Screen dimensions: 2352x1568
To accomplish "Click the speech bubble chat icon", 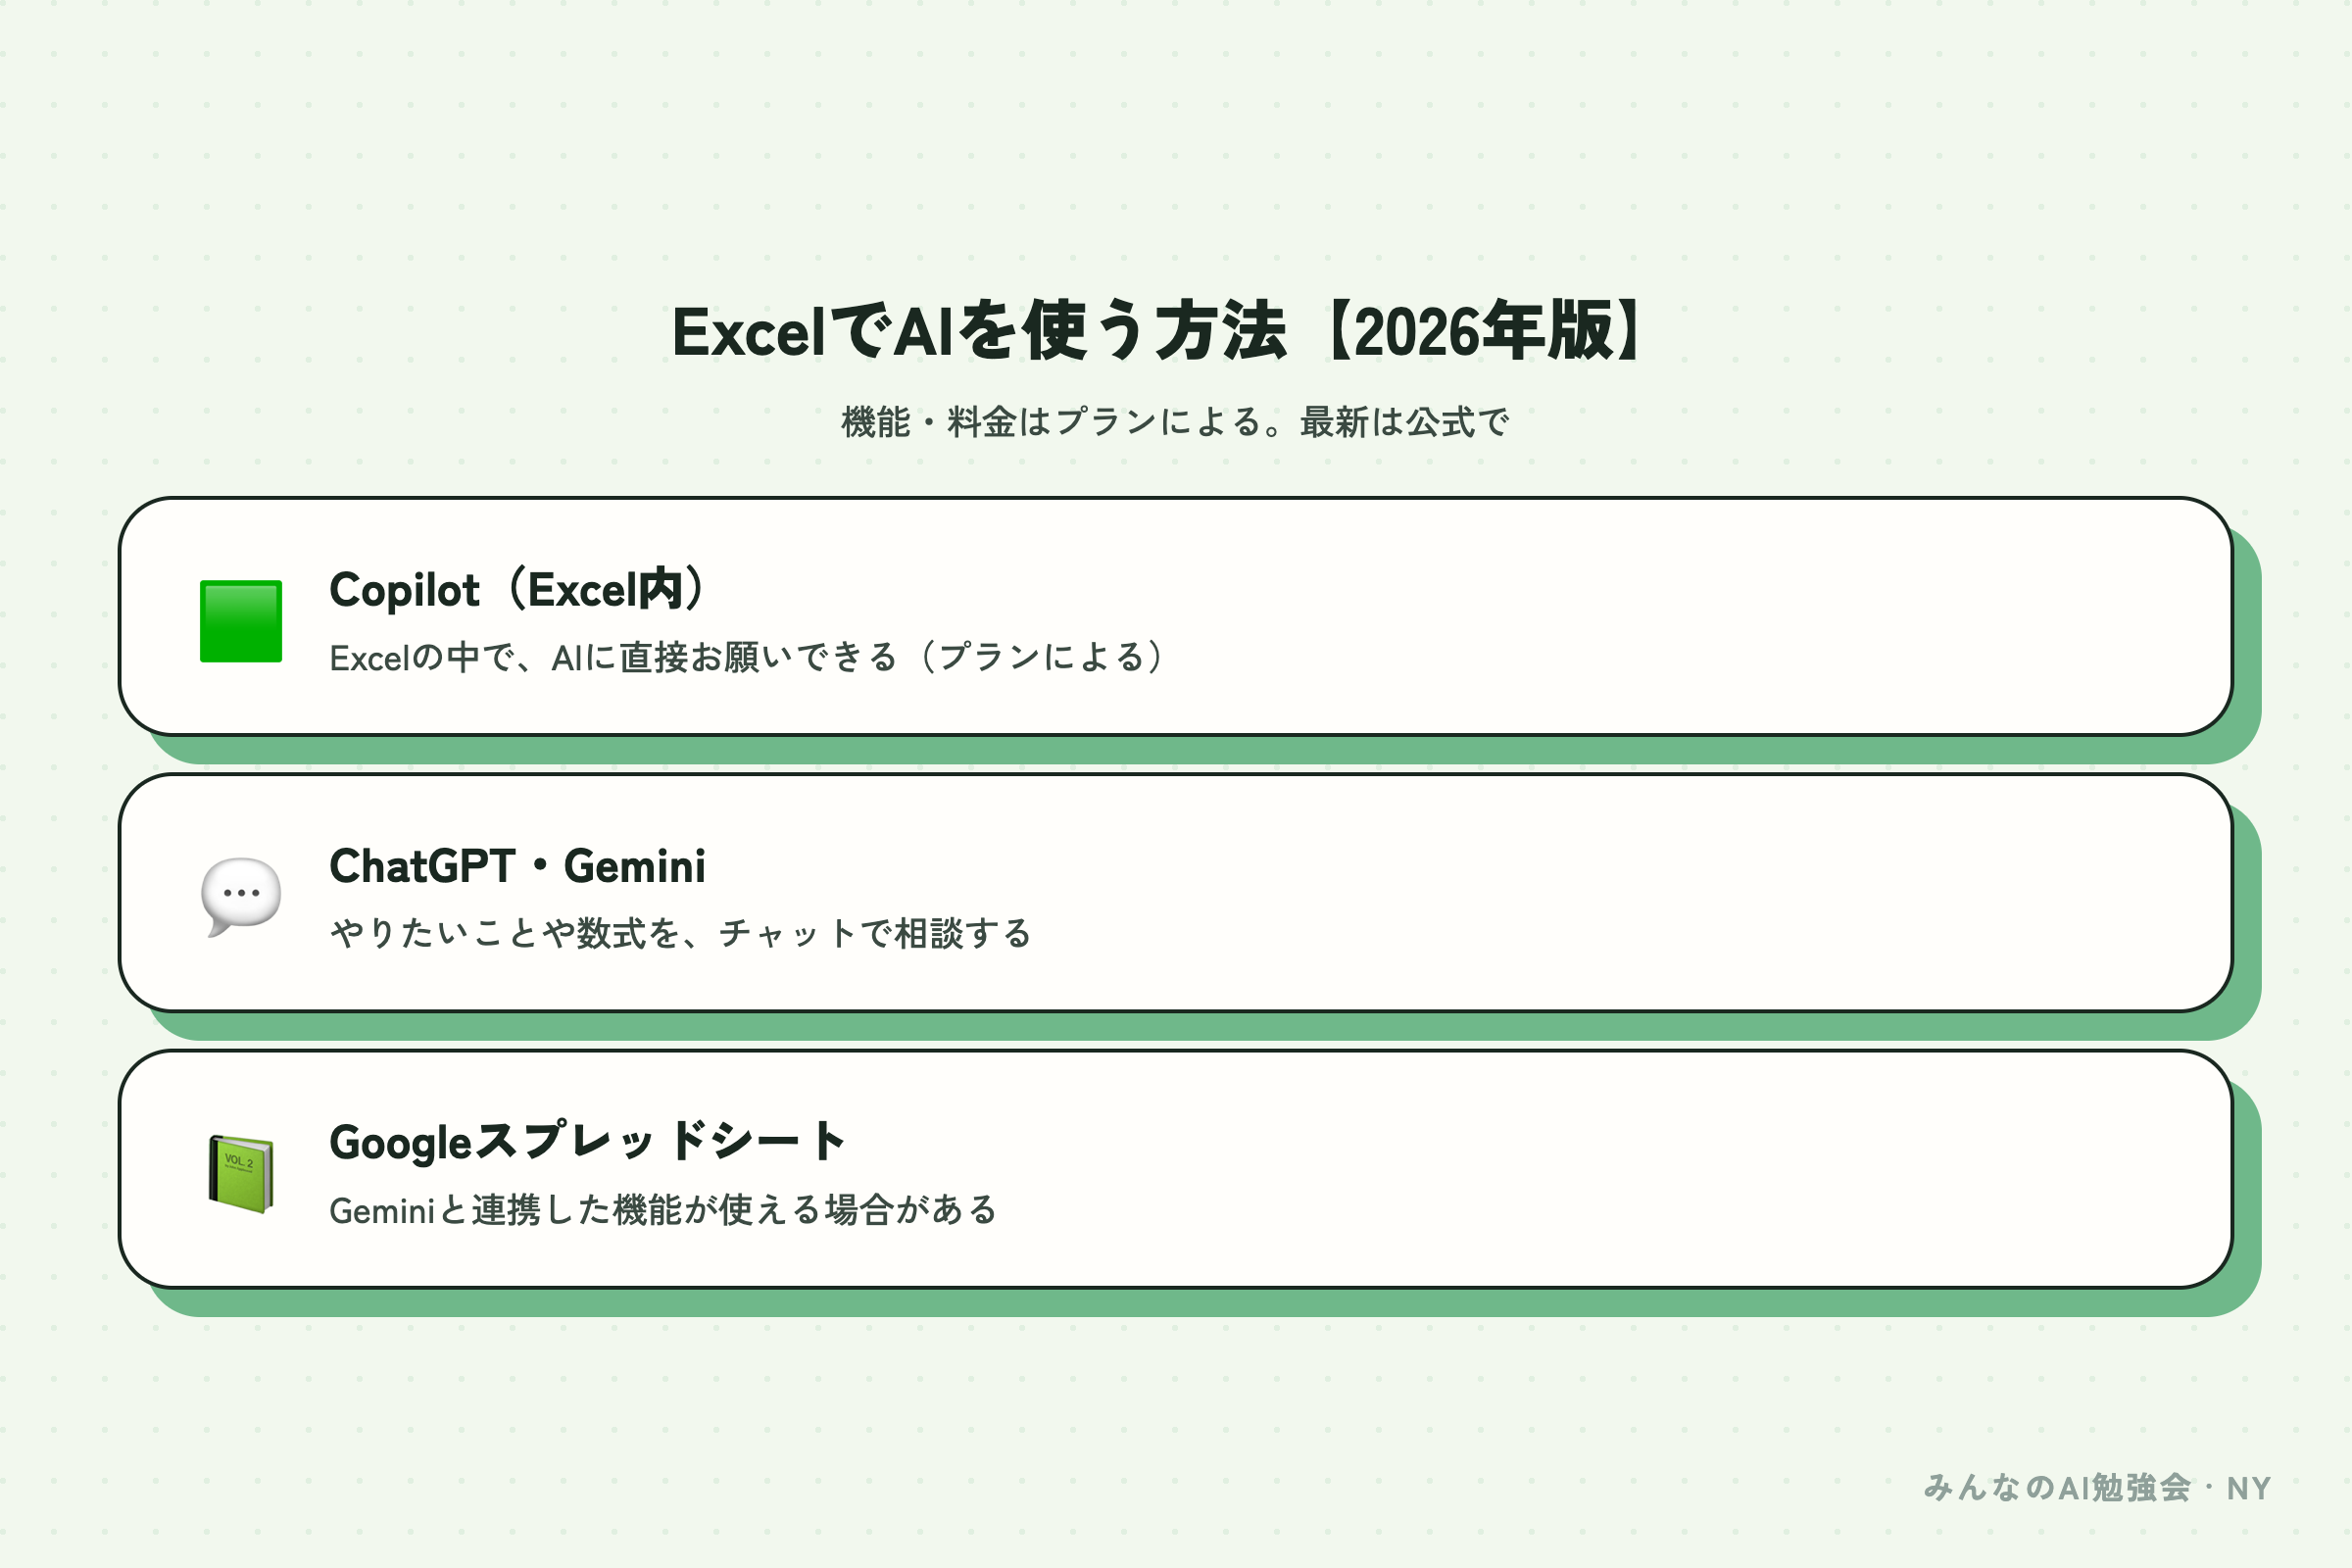I will pyautogui.click(x=241, y=897).
